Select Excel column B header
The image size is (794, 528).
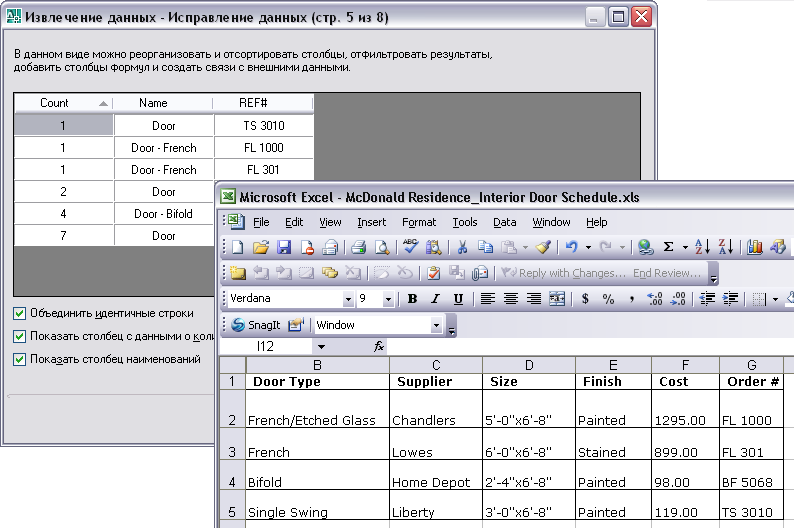pyautogui.click(x=317, y=365)
